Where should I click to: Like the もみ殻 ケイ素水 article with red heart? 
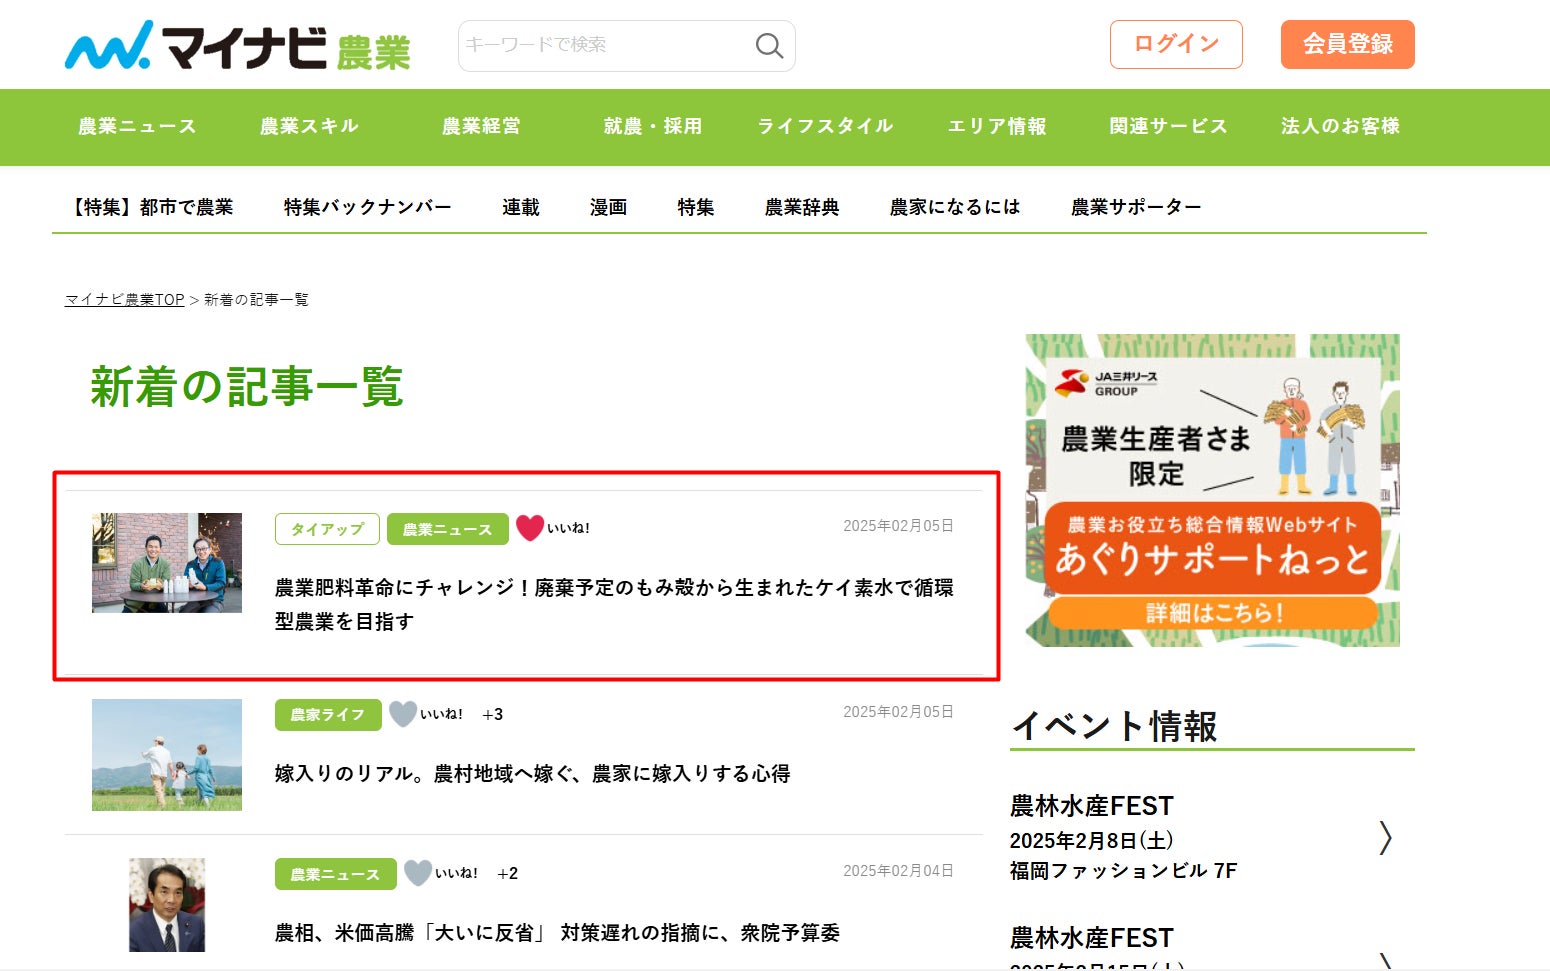pyautogui.click(x=530, y=528)
